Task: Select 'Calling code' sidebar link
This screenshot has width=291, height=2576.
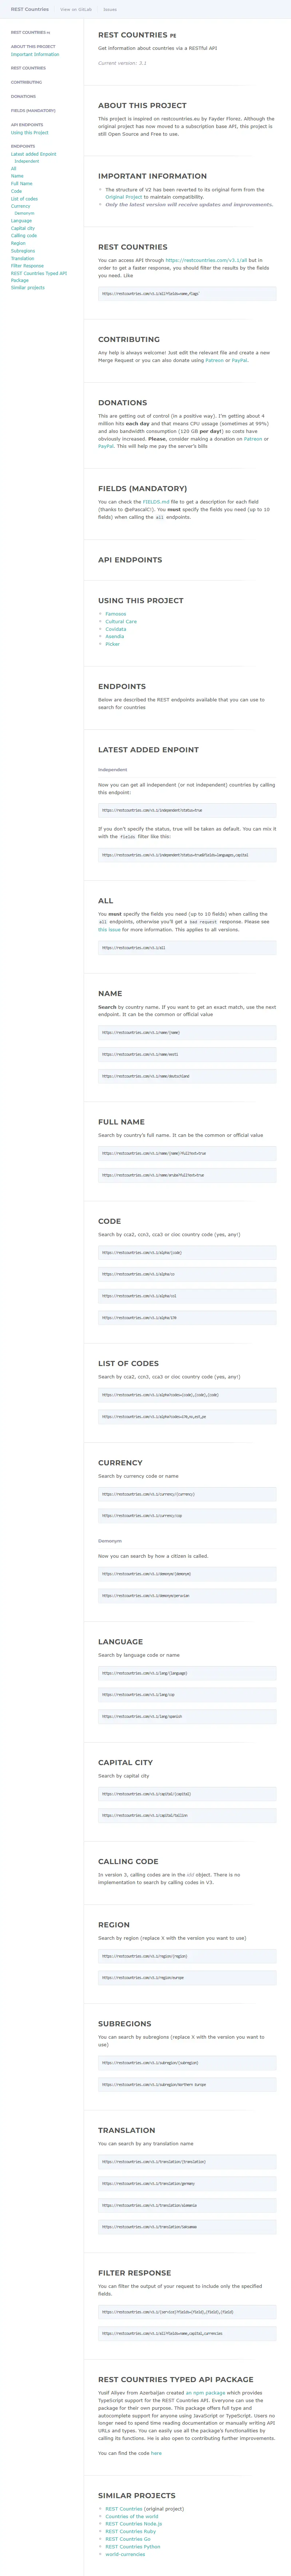Action: 24,236
